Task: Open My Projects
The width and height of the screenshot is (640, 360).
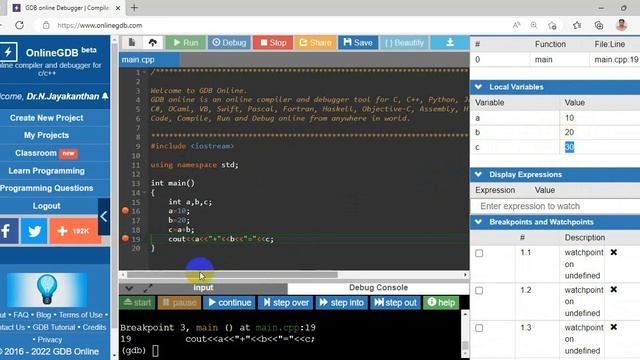Action: [46, 136]
